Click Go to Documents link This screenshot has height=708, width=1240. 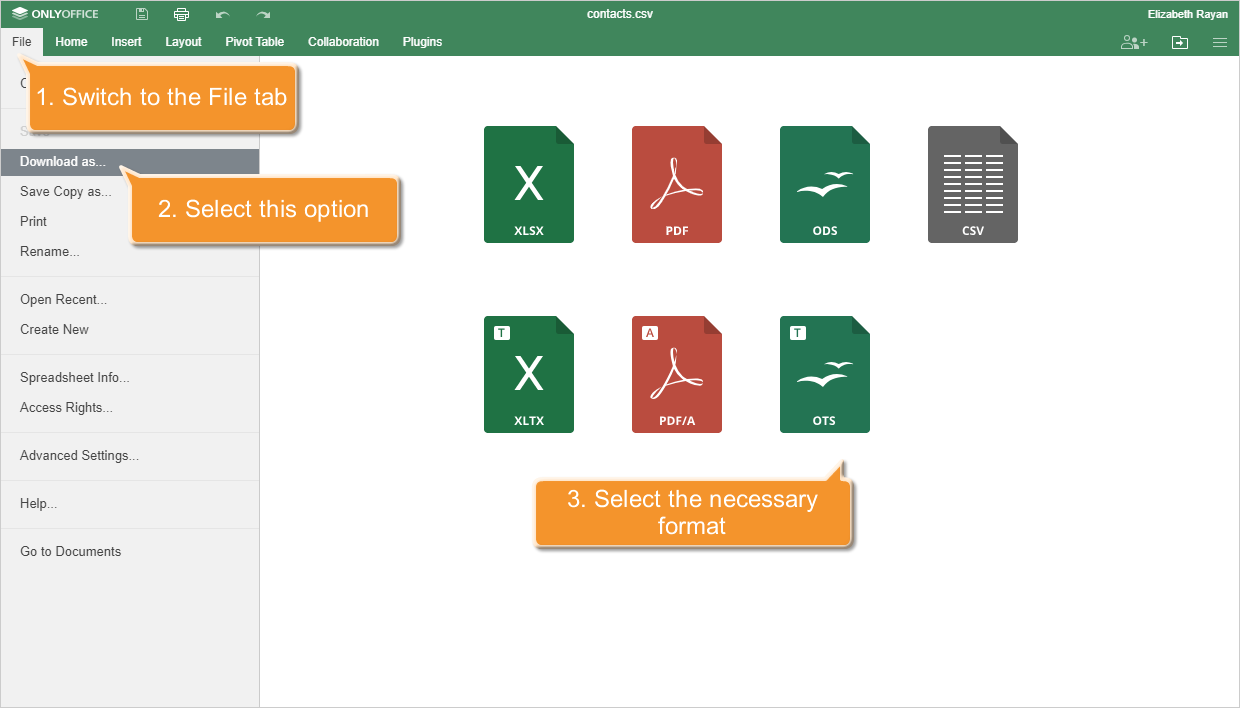tap(70, 551)
